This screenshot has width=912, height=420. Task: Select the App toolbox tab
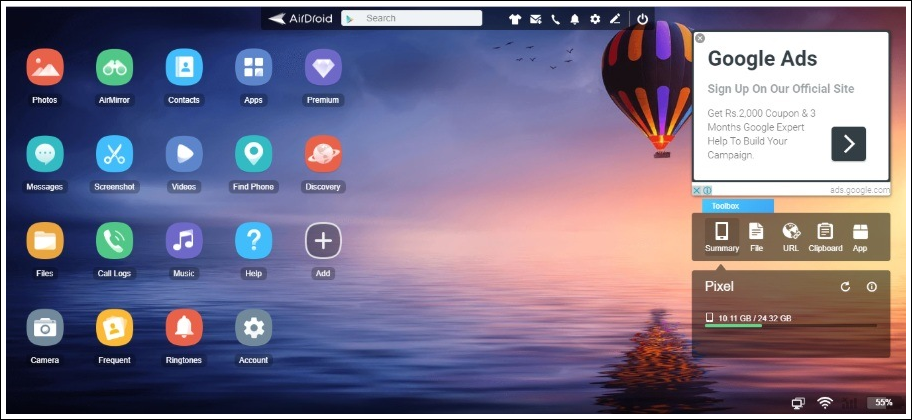860,237
